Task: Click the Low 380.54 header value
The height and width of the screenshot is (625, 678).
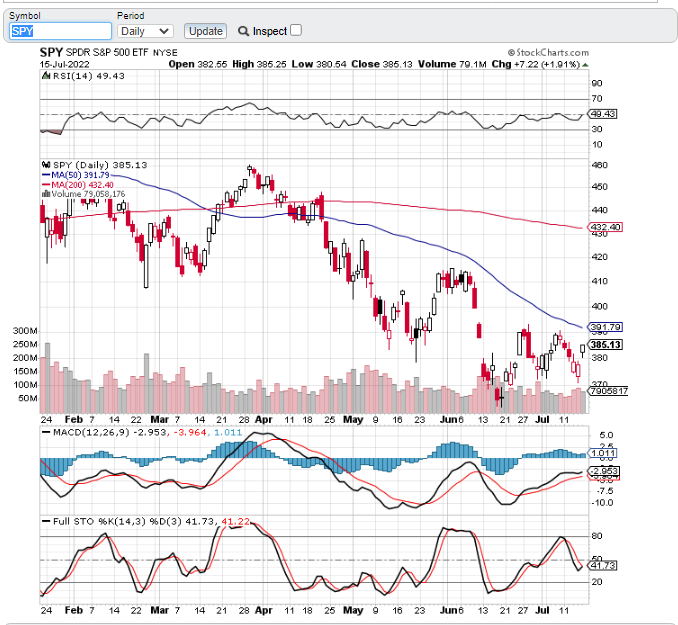Action: click(x=319, y=64)
